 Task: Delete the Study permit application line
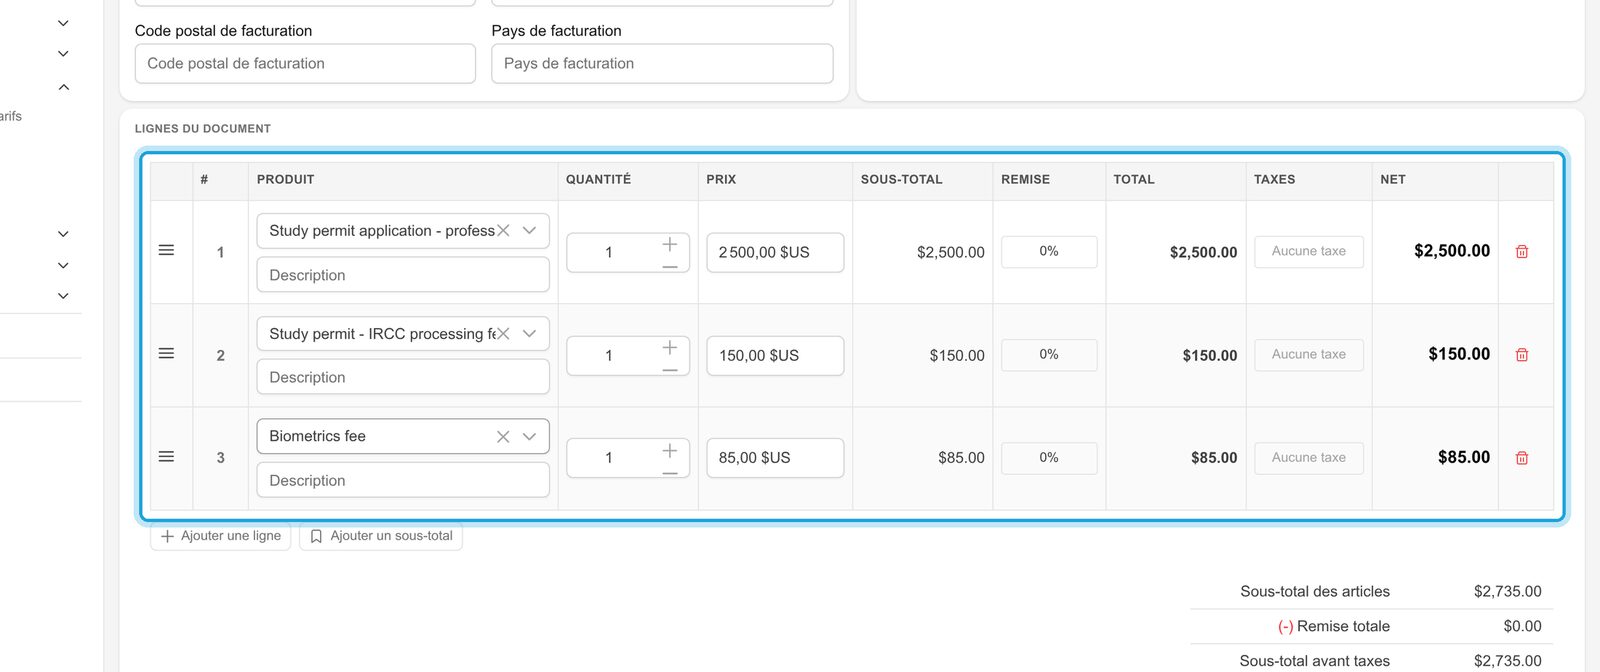click(1522, 252)
